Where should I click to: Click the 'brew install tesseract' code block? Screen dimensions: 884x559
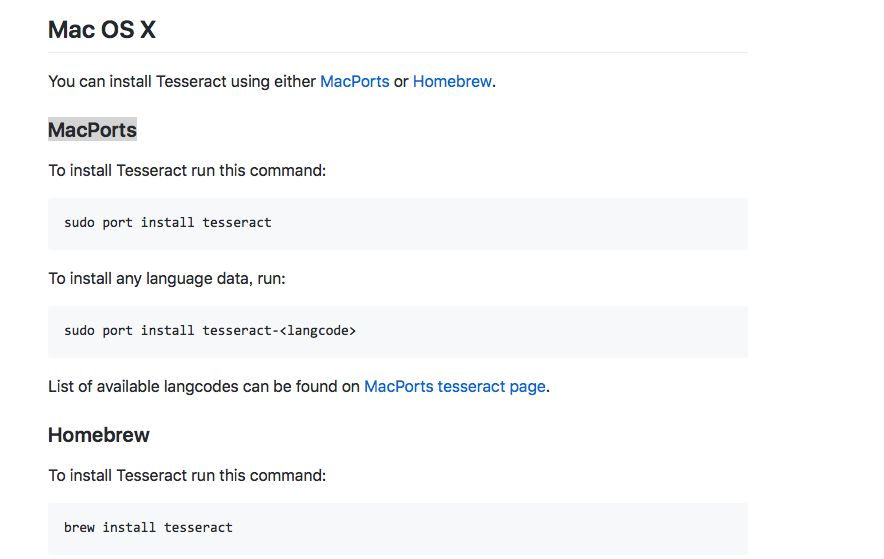point(398,529)
